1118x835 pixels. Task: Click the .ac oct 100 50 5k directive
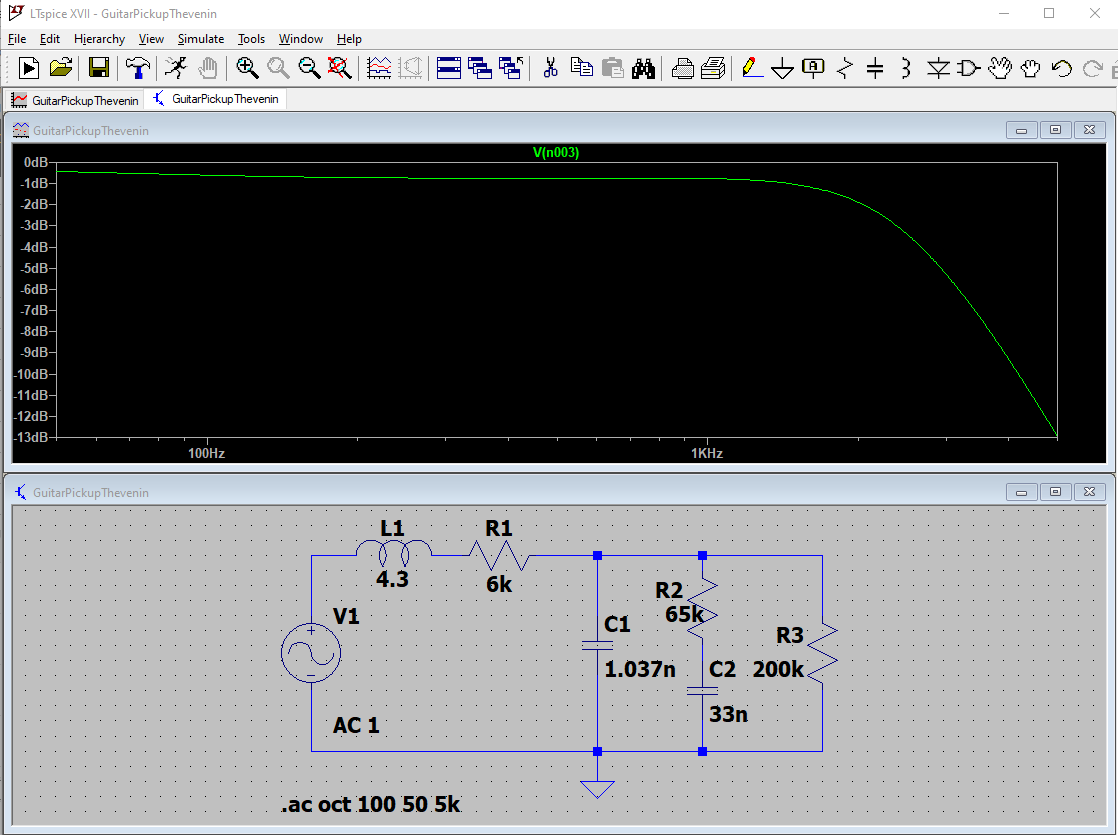pos(371,805)
